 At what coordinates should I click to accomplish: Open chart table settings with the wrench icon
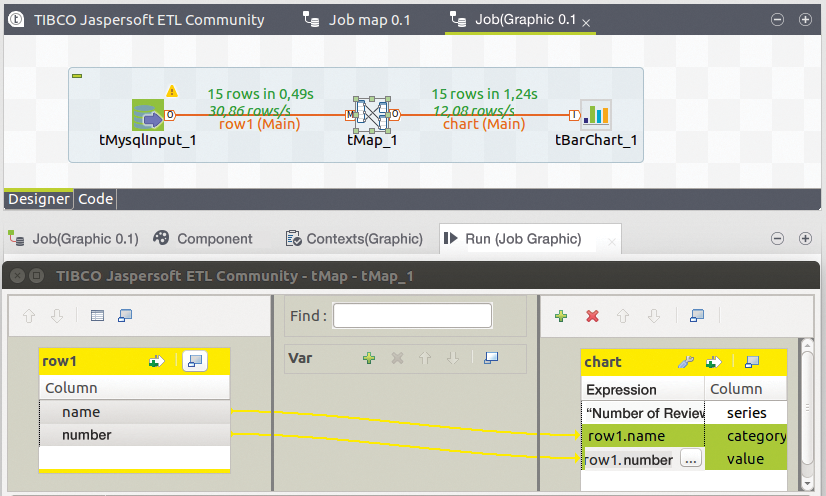coord(685,362)
